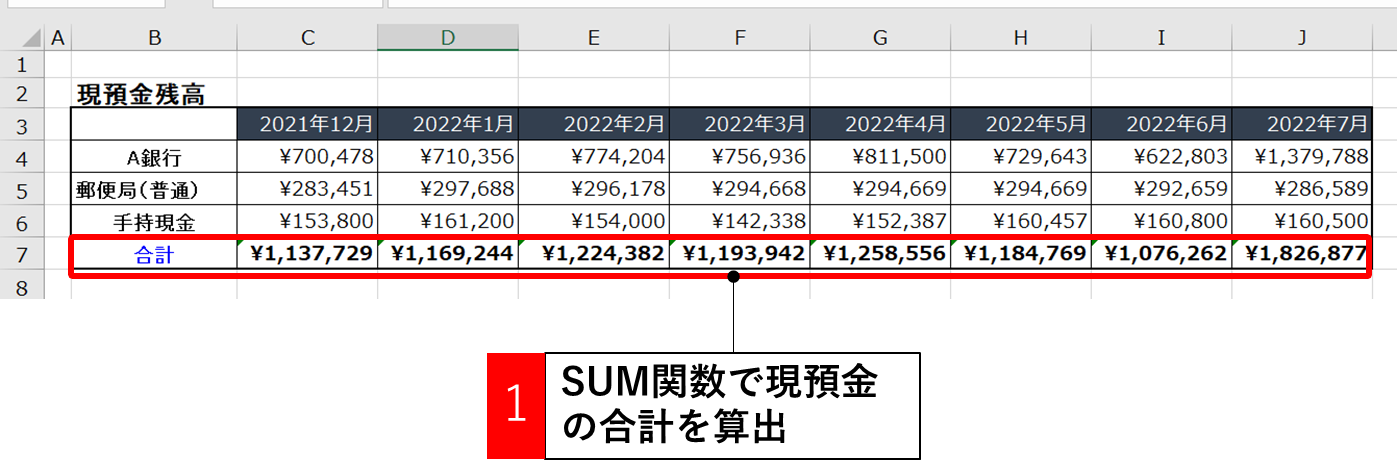Click total cell ¥1,076,262

(1161, 254)
